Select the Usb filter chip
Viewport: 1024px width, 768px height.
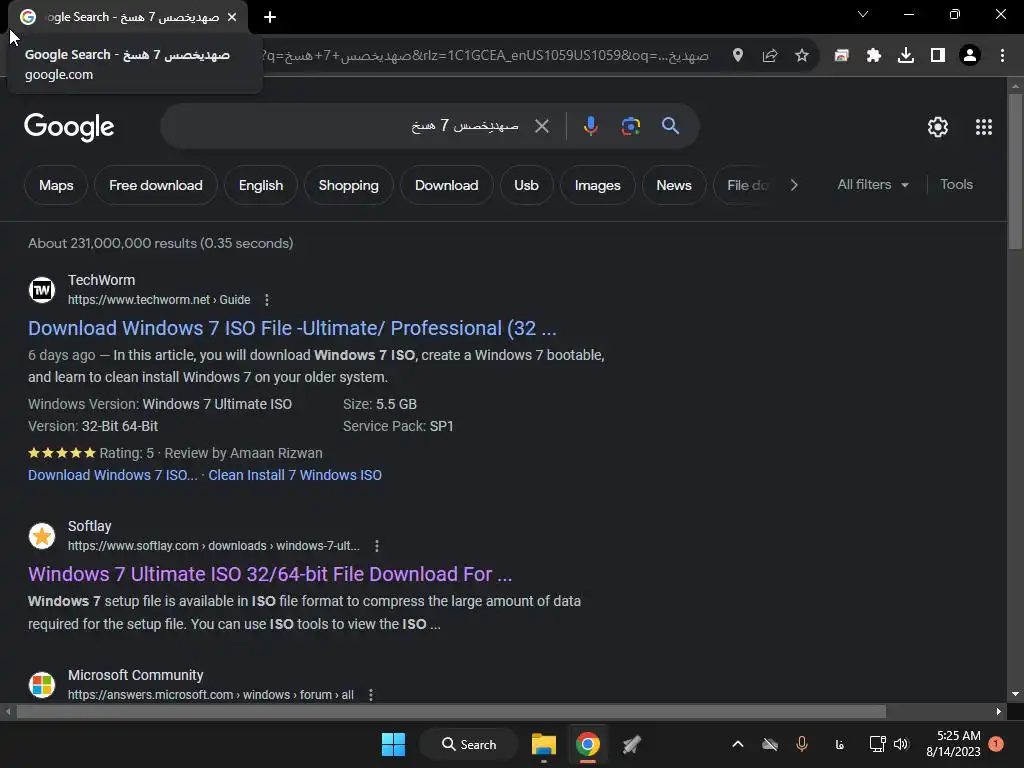526,185
